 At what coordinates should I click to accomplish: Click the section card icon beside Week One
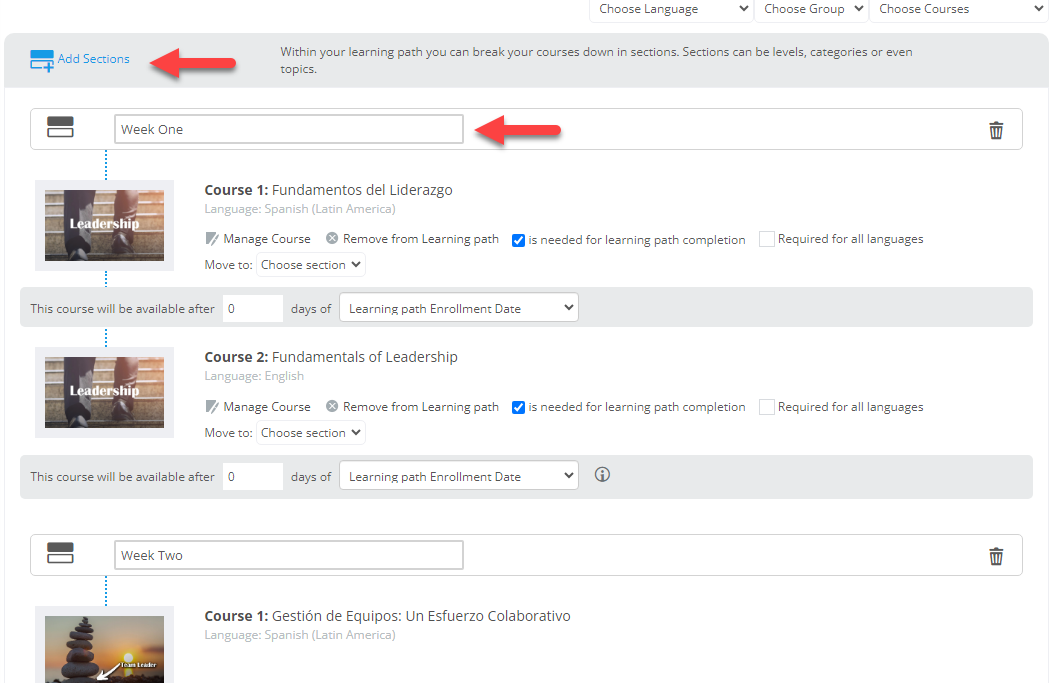60,127
